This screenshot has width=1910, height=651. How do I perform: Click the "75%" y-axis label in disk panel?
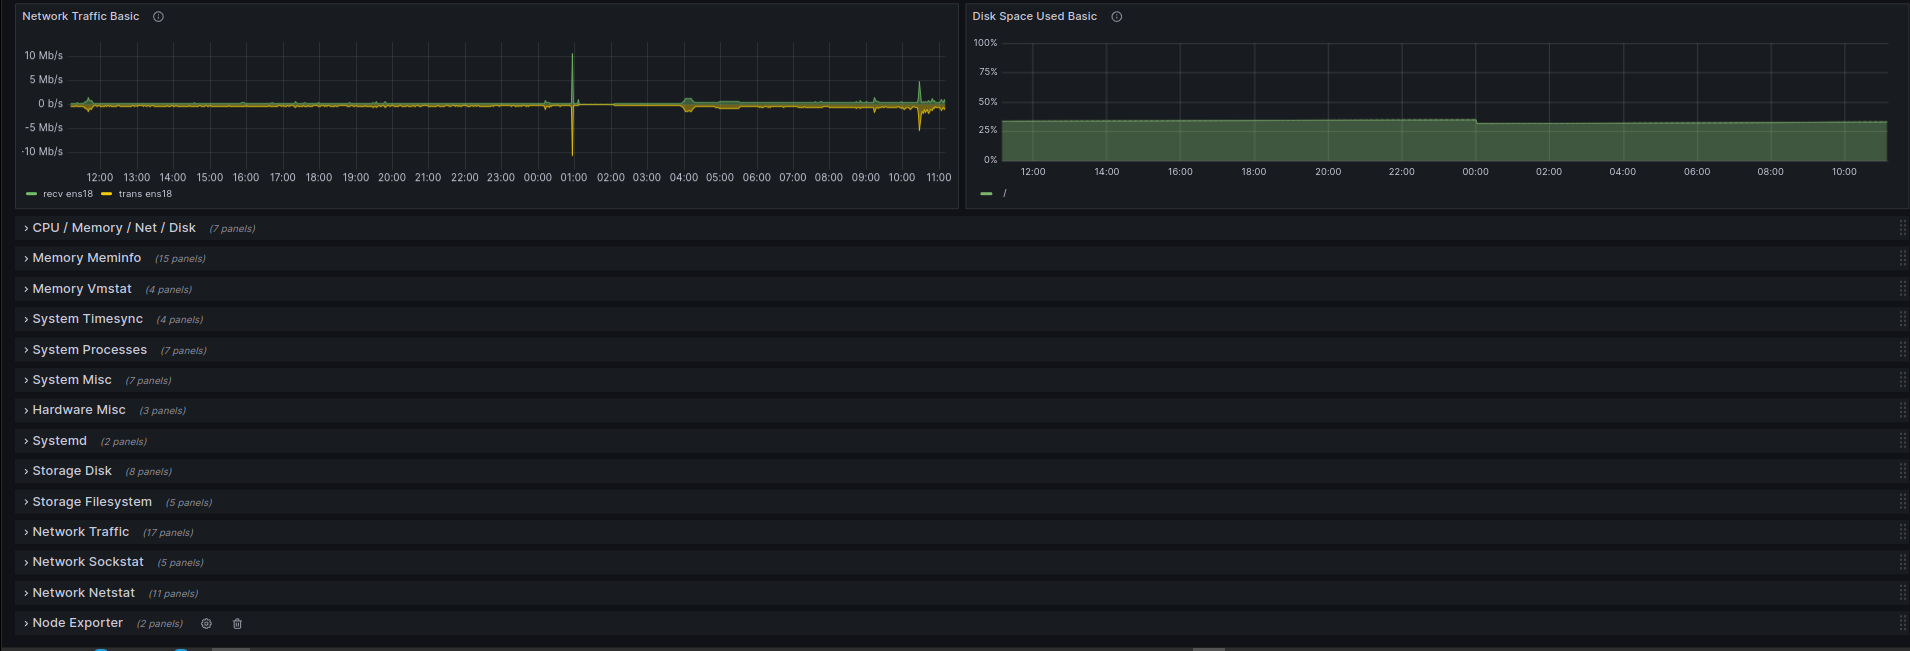(988, 72)
